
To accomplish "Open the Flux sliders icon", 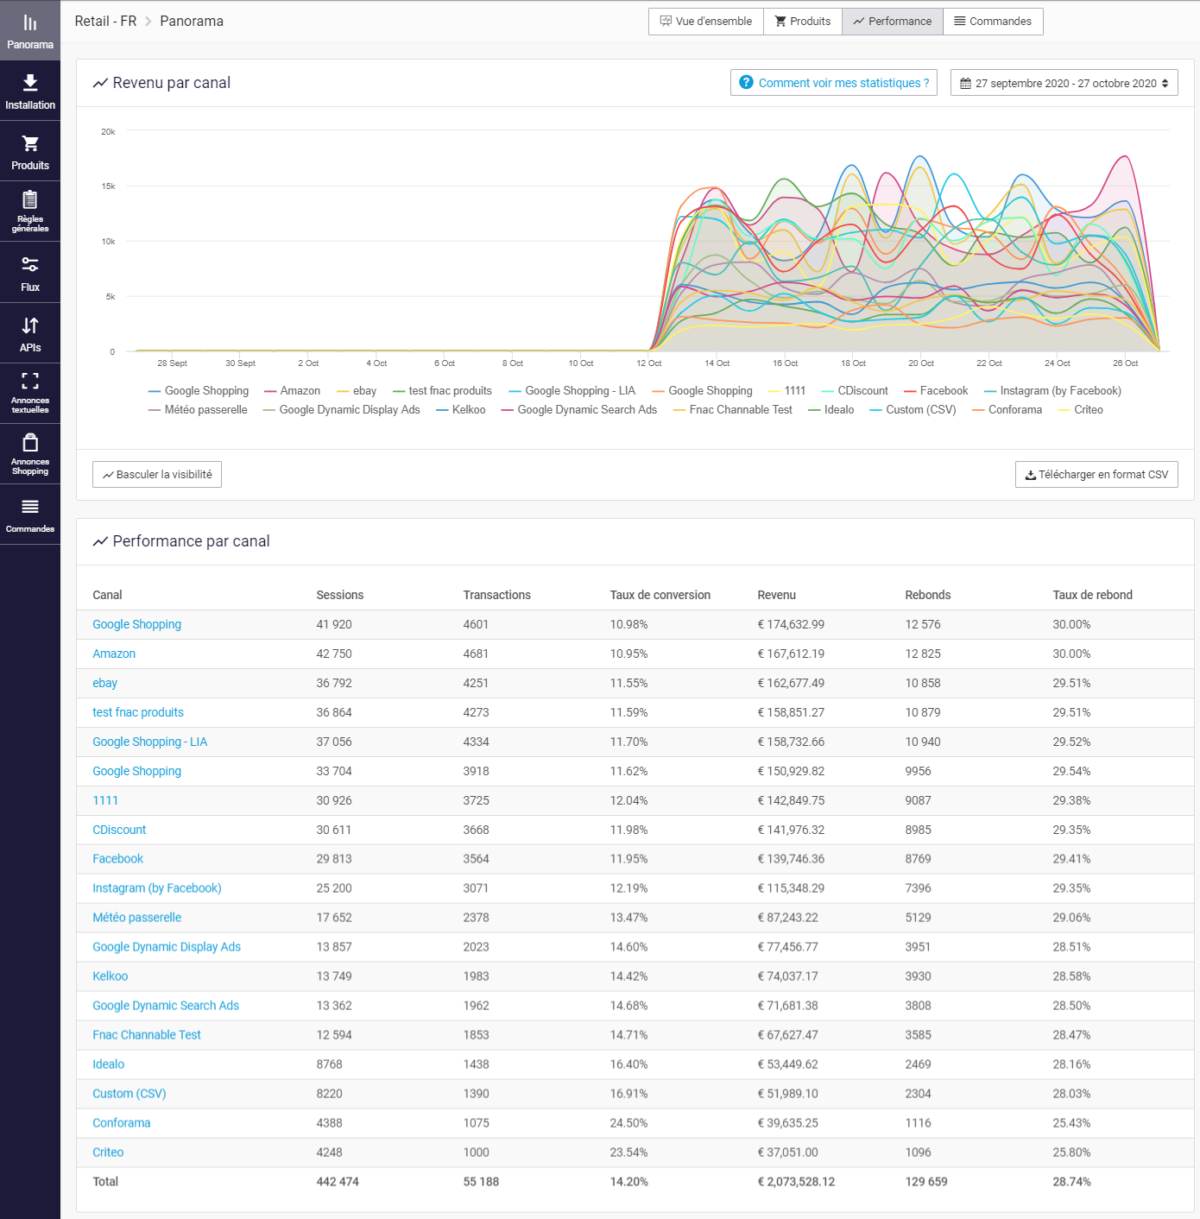I will [x=30, y=265].
